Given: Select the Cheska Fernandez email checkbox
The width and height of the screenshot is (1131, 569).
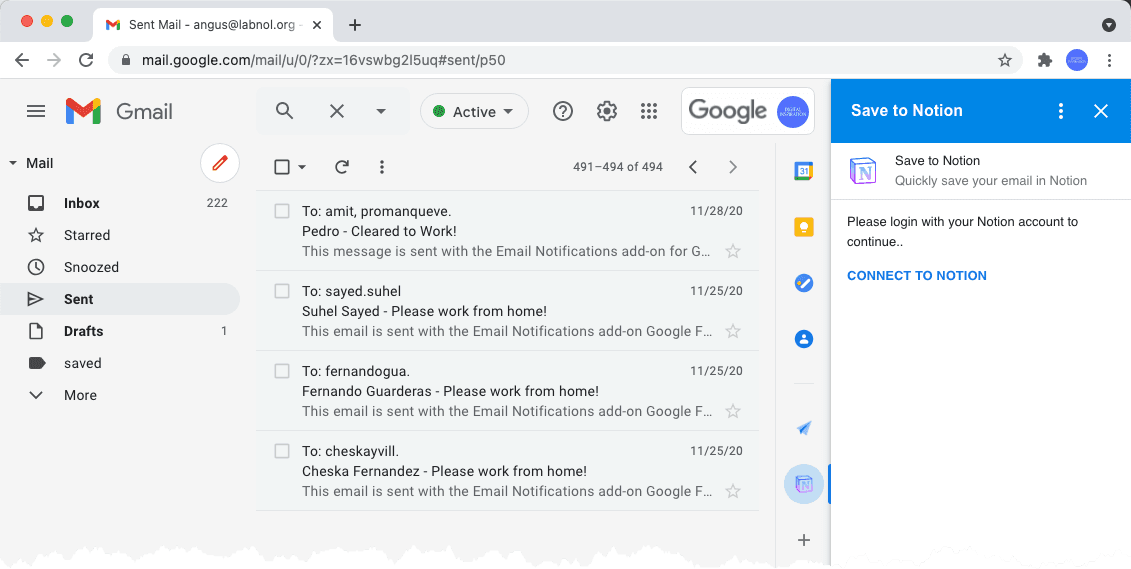Looking at the screenshot, I should (x=282, y=451).
